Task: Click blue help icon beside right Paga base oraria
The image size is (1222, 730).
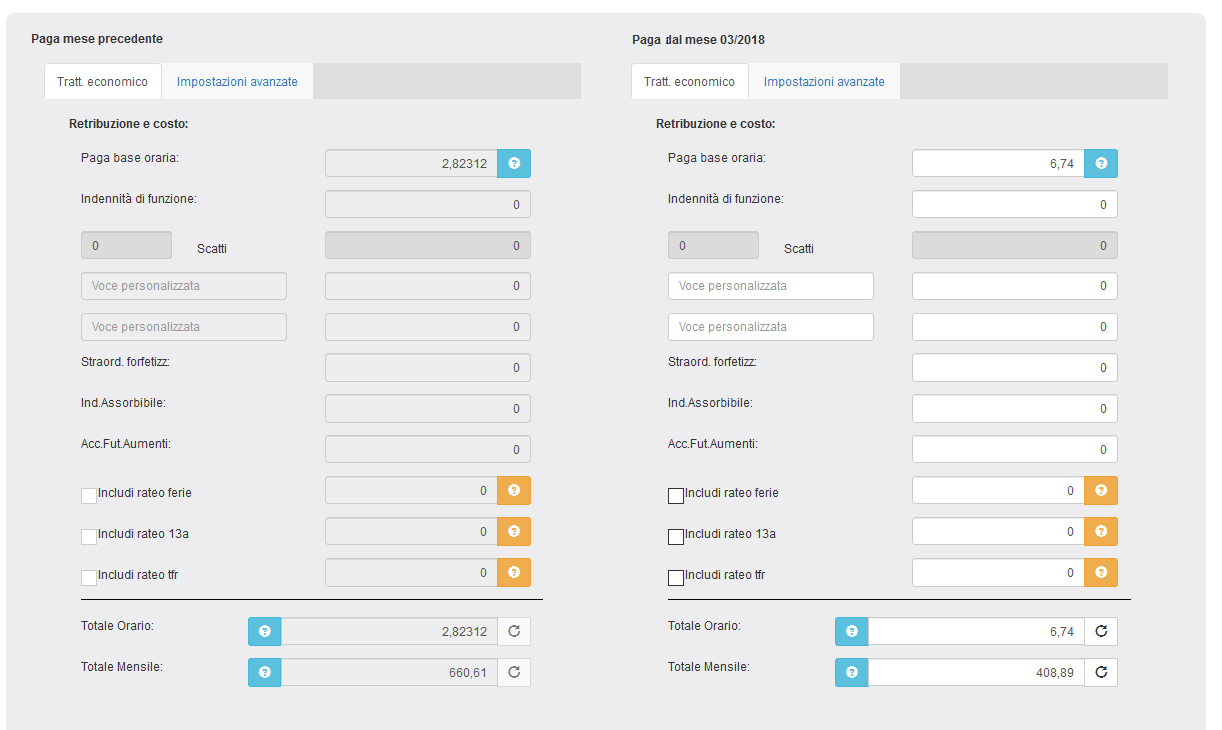Action: [1101, 163]
